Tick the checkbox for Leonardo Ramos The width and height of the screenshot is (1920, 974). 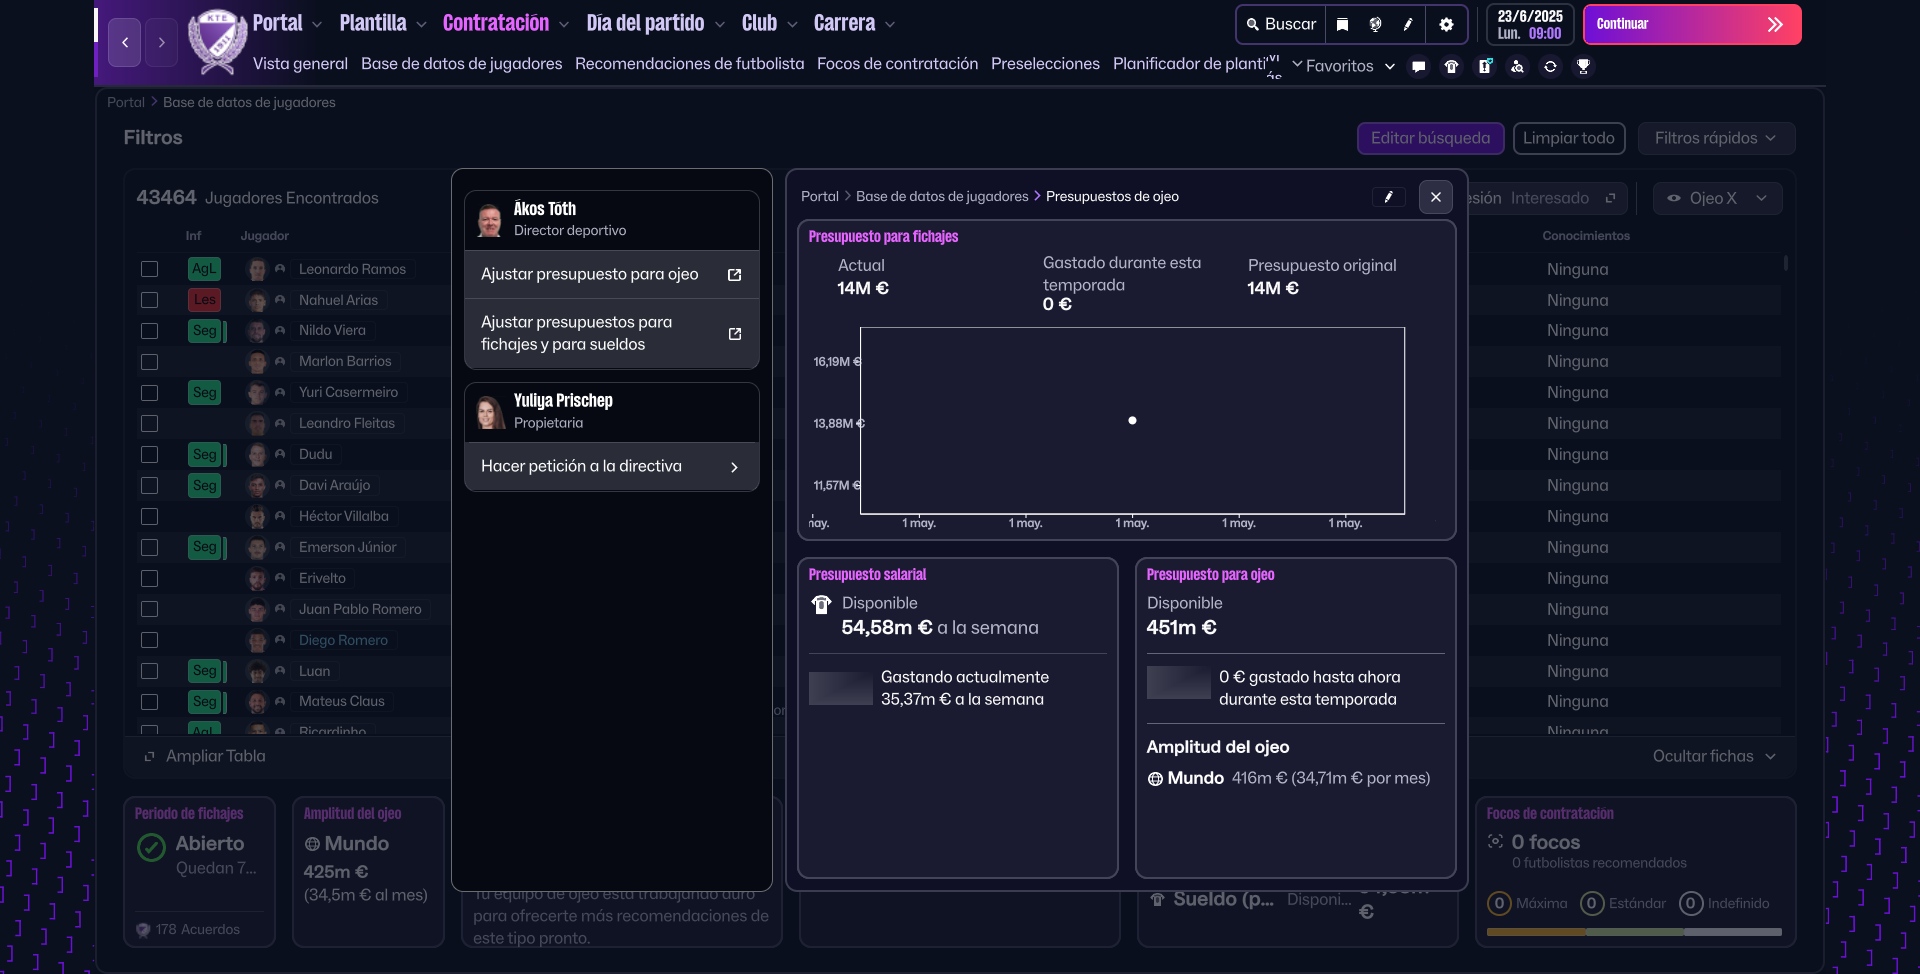tap(150, 269)
